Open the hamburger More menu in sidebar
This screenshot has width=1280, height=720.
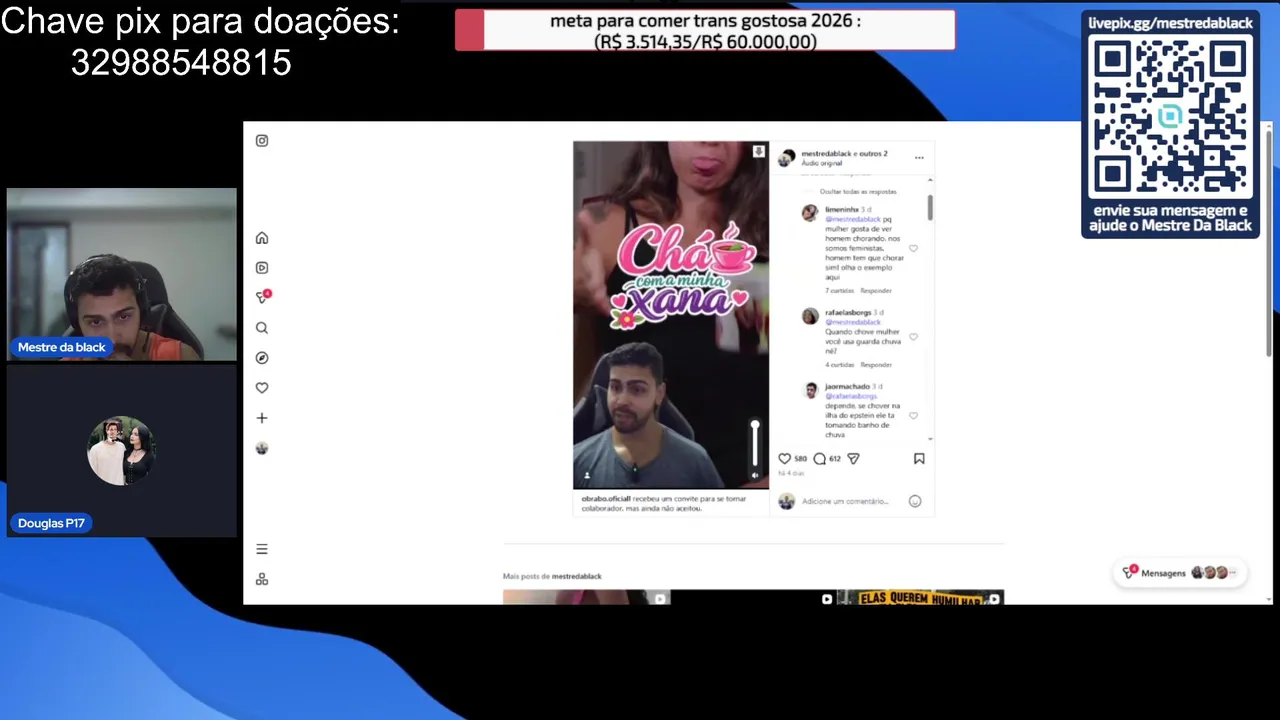click(262, 549)
